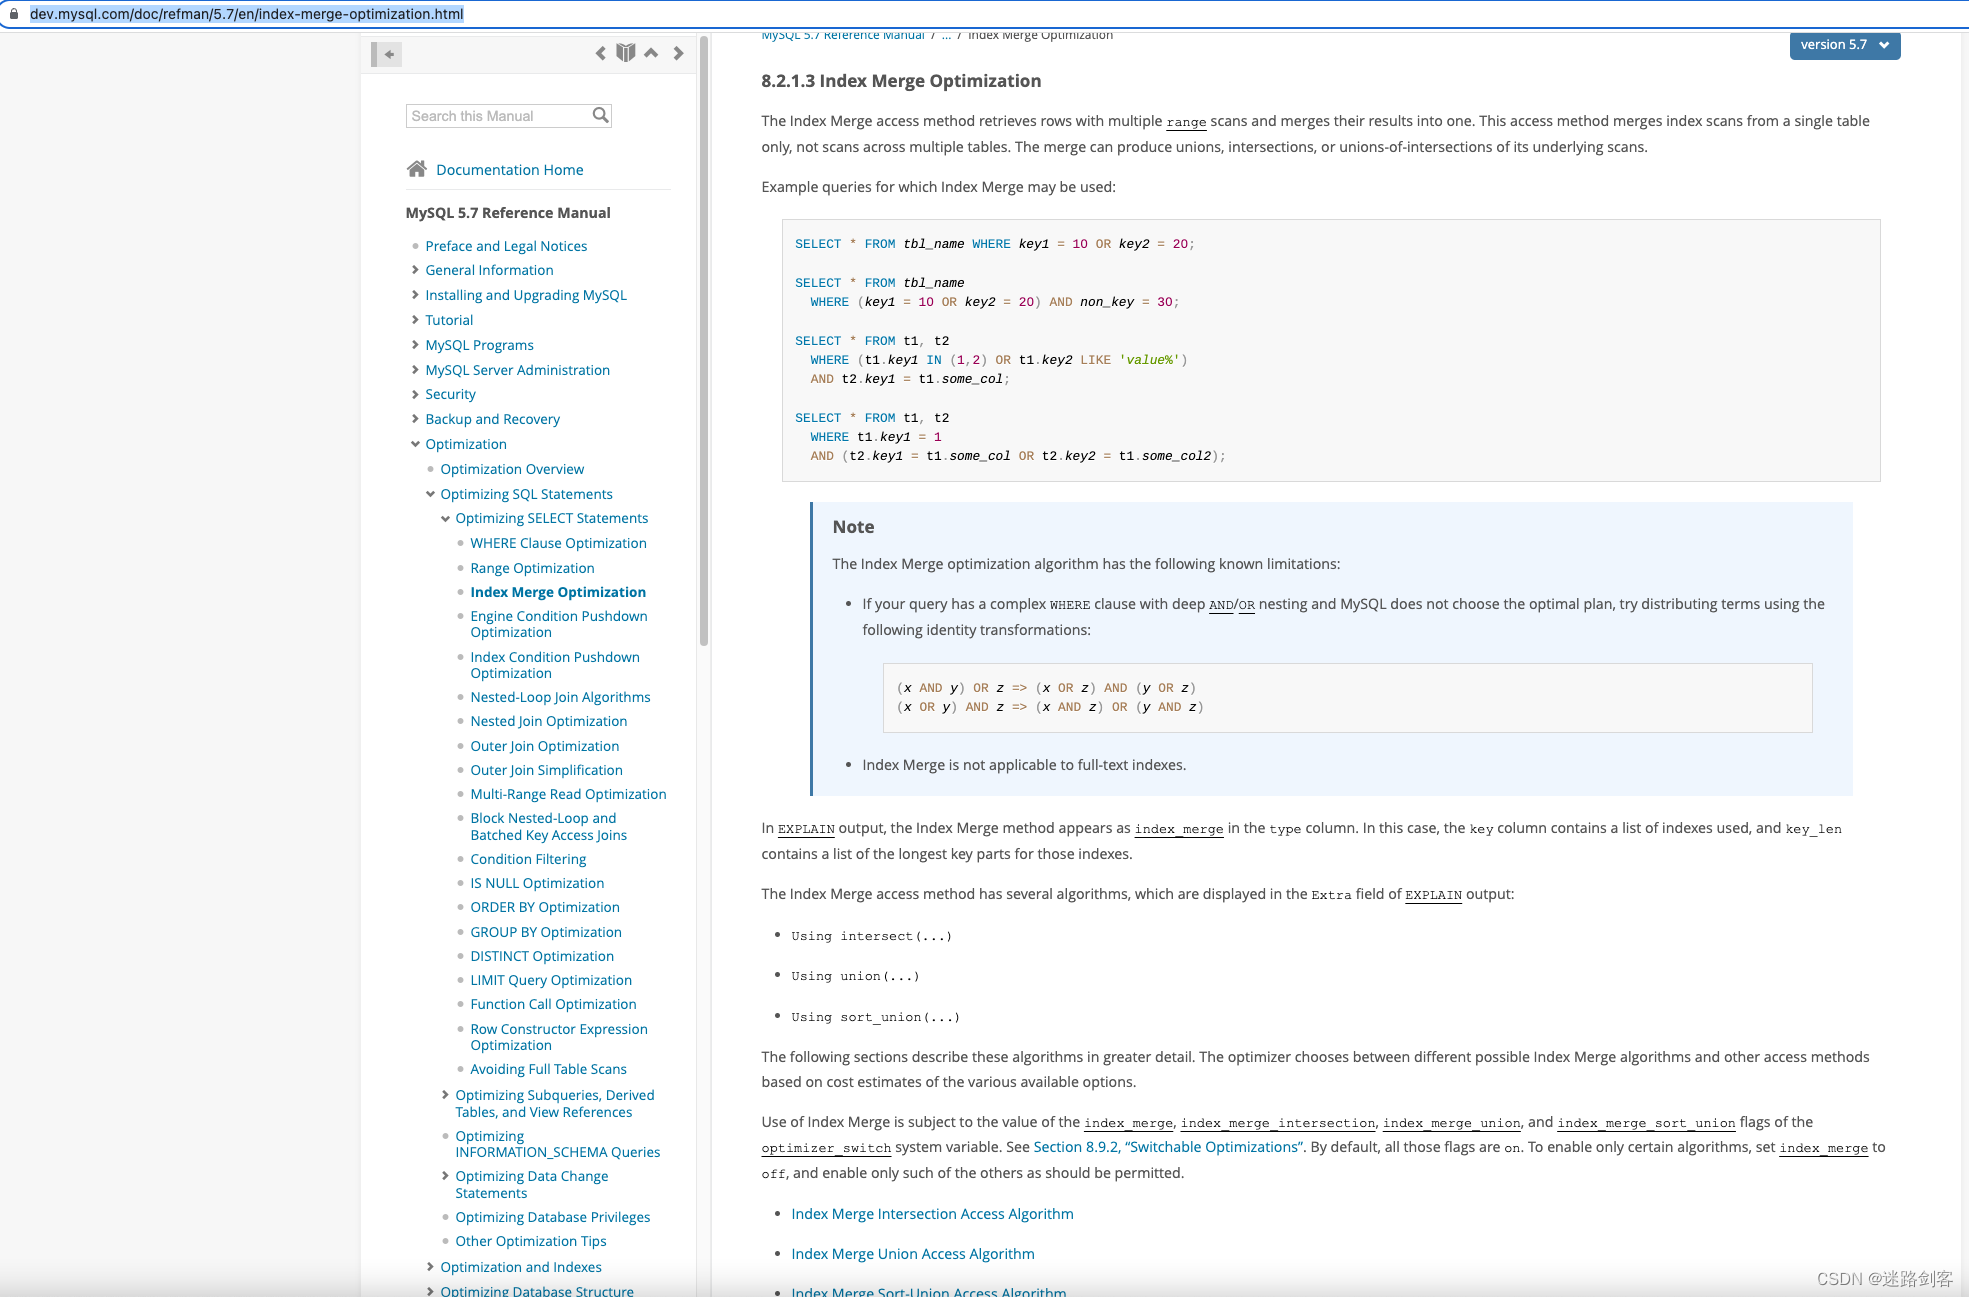This screenshot has height=1297, width=1969.
Task: Open Engine Condition Pushdown Optimization
Action: click(x=559, y=624)
